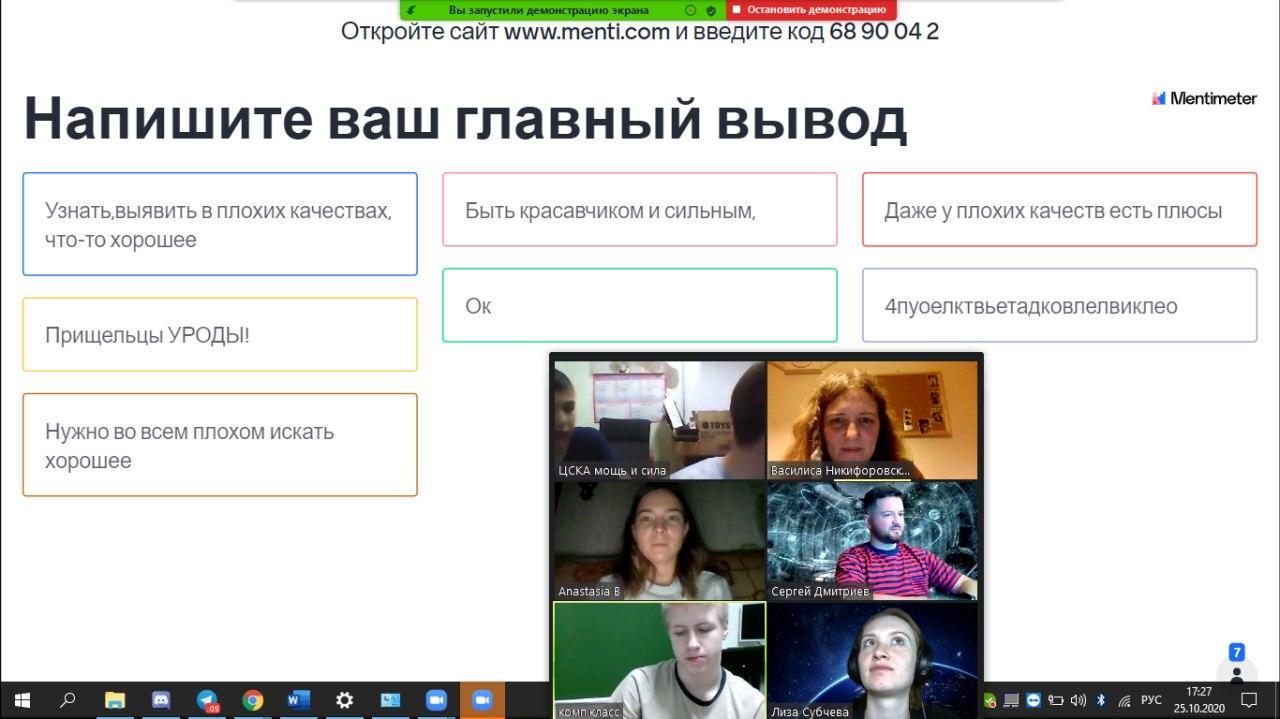Viewport: 1280px width, 719px height.
Task: Switch the РУС input language indicator
Action: (x=1151, y=700)
